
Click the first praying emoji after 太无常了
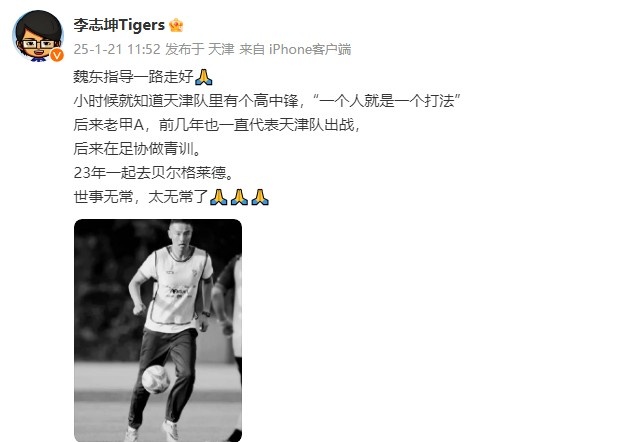coord(218,197)
